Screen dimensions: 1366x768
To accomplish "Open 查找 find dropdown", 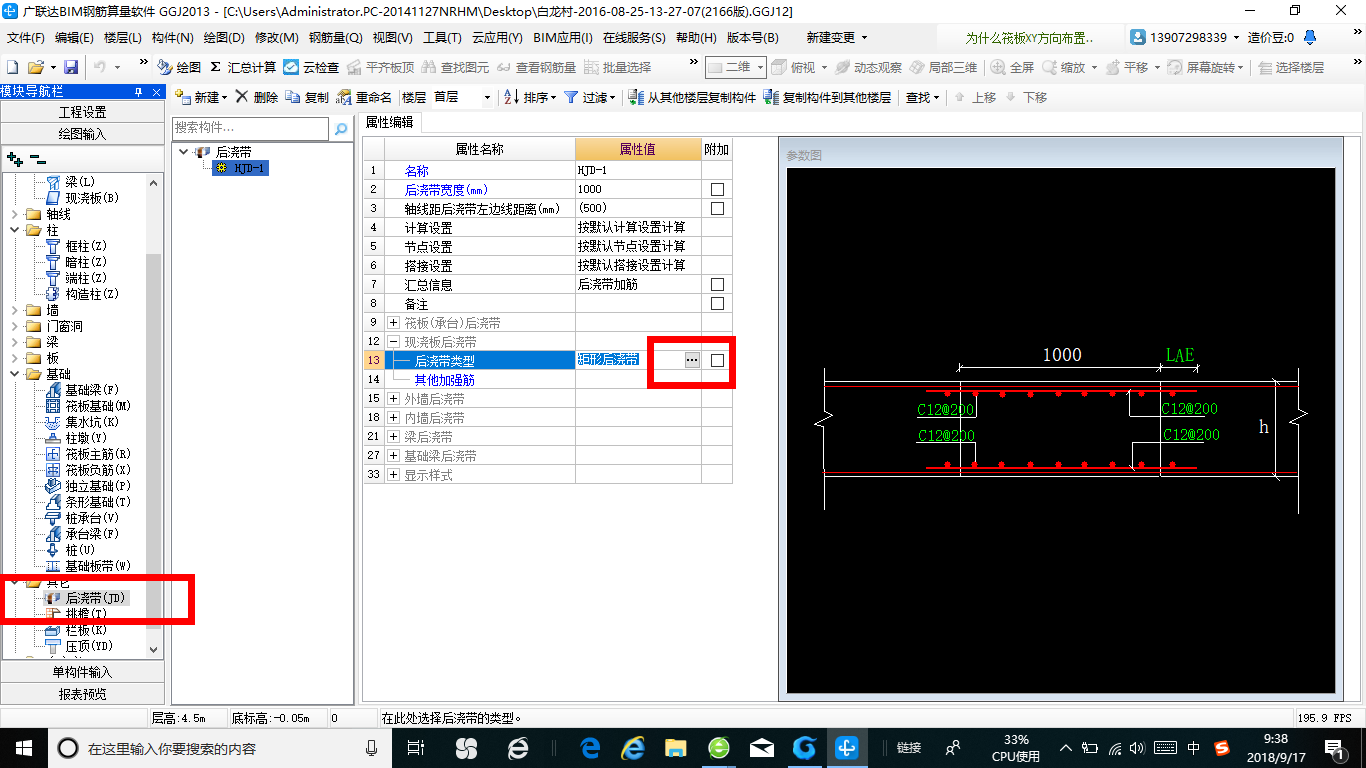I will pyautogui.click(x=923, y=97).
